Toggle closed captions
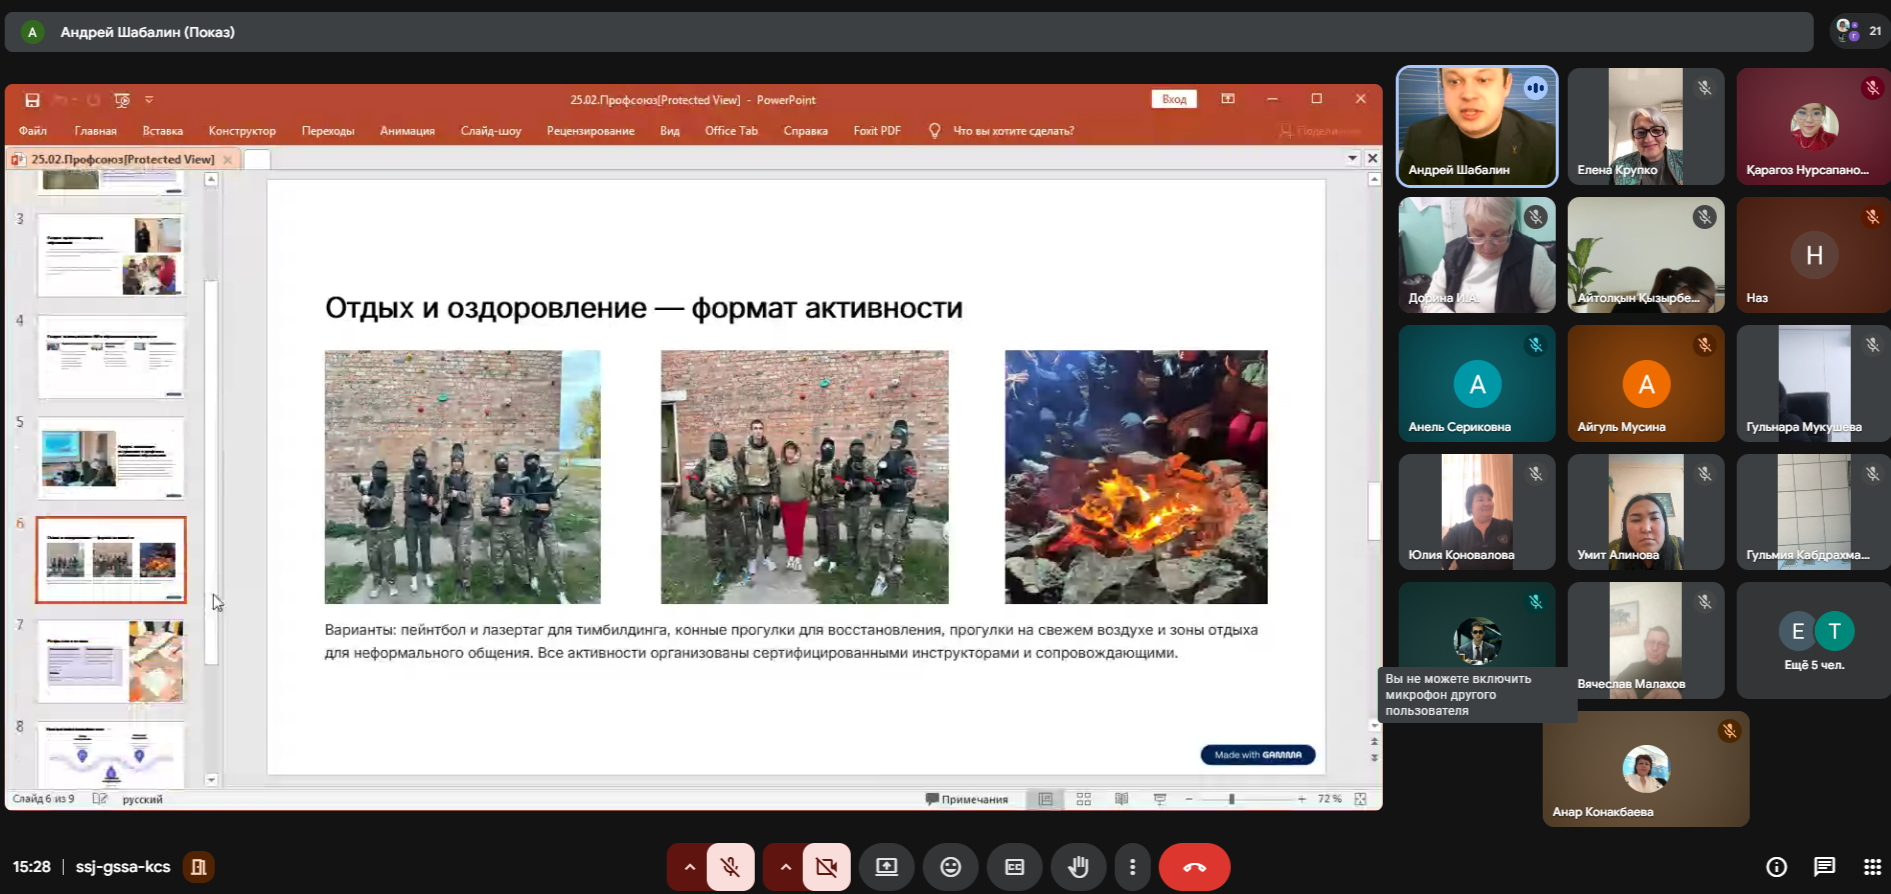The height and width of the screenshot is (894, 1891). (1014, 867)
